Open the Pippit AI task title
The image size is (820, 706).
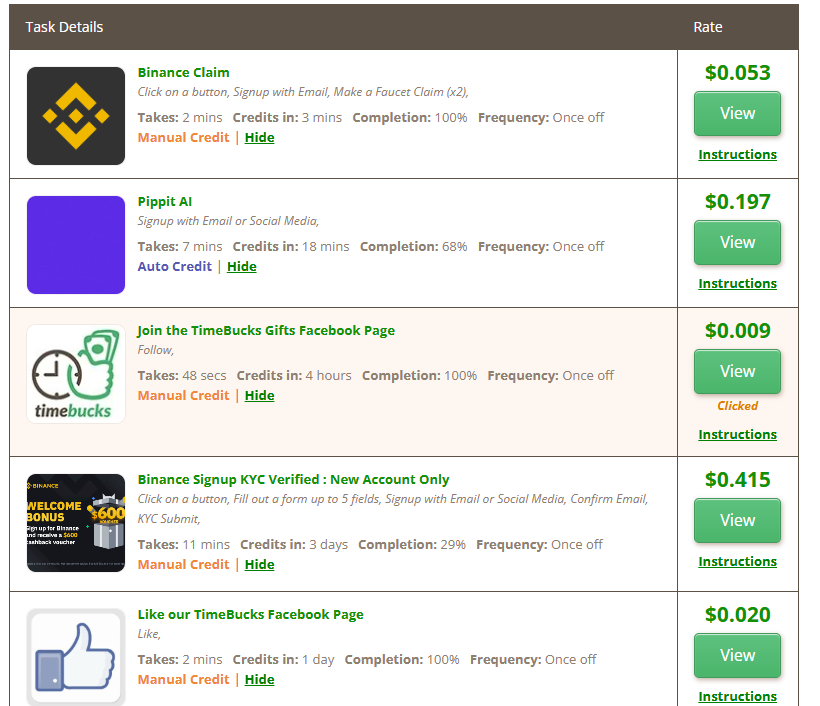pos(165,202)
